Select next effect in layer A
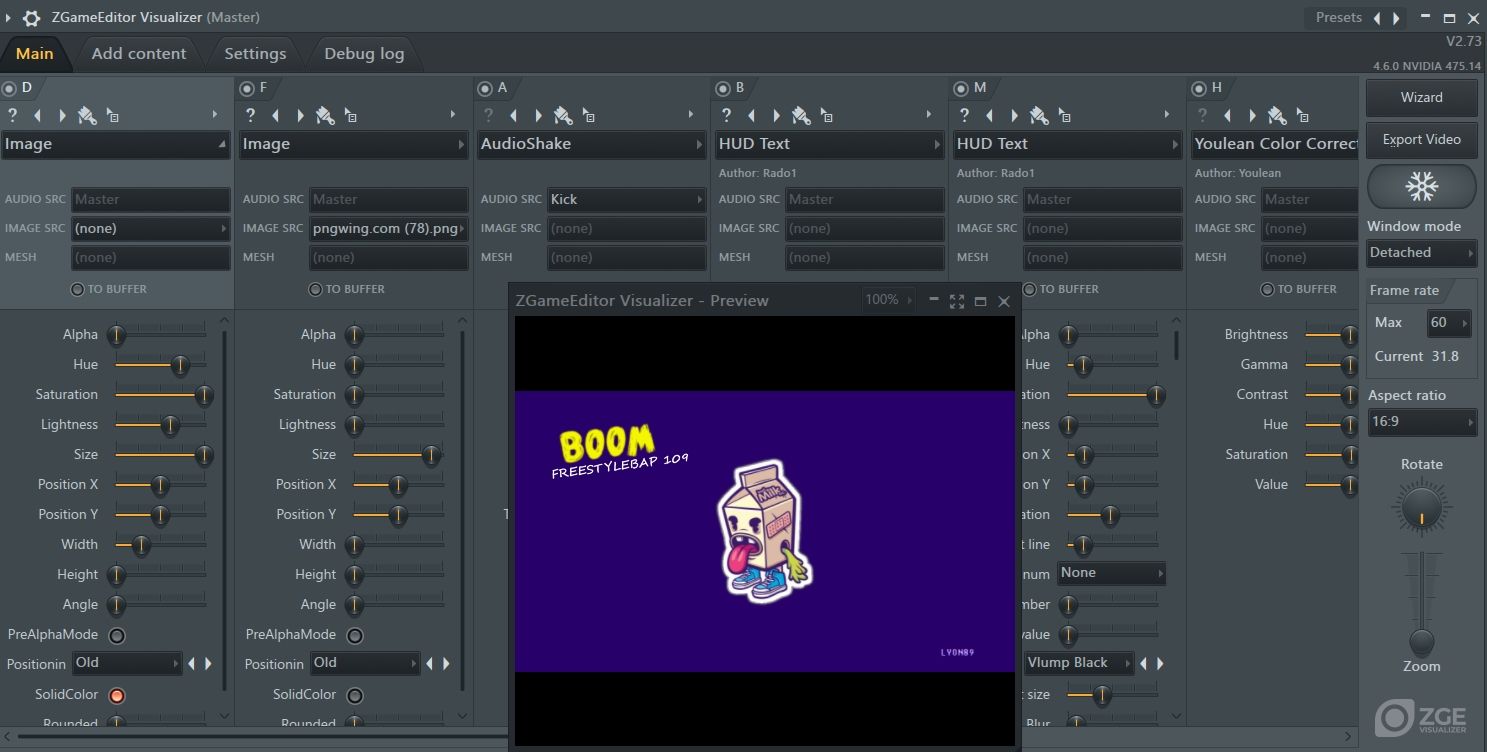The image size is (1487, 752). click(537, 115)
